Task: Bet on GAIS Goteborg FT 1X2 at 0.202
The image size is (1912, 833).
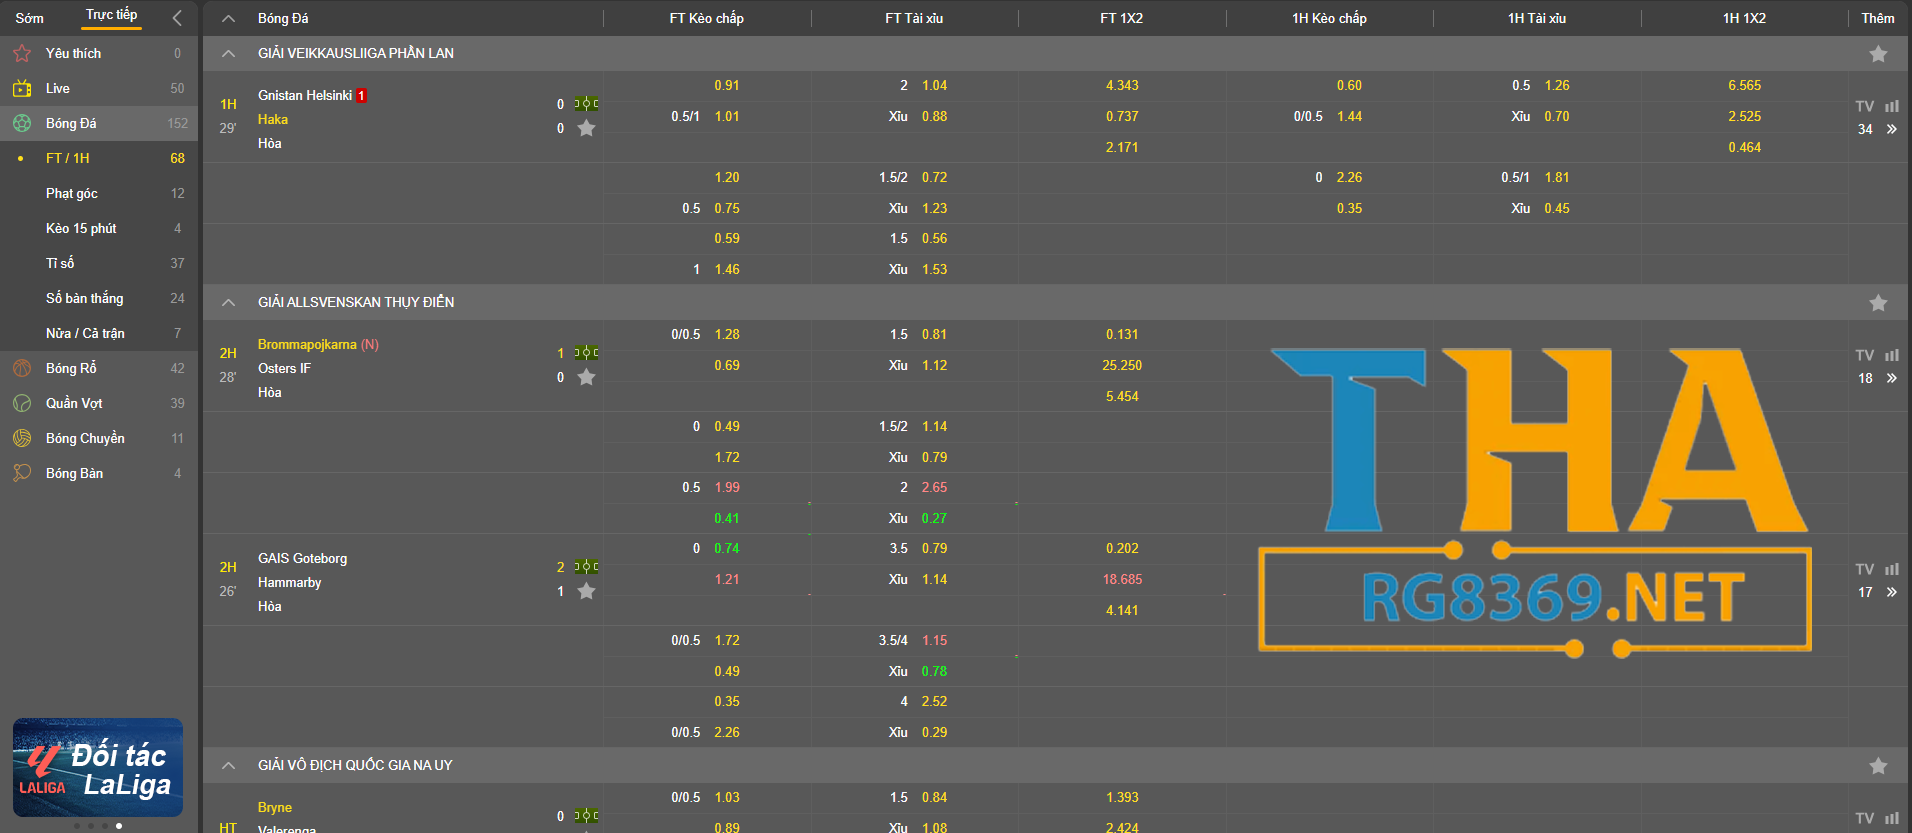Action: 1122,548
